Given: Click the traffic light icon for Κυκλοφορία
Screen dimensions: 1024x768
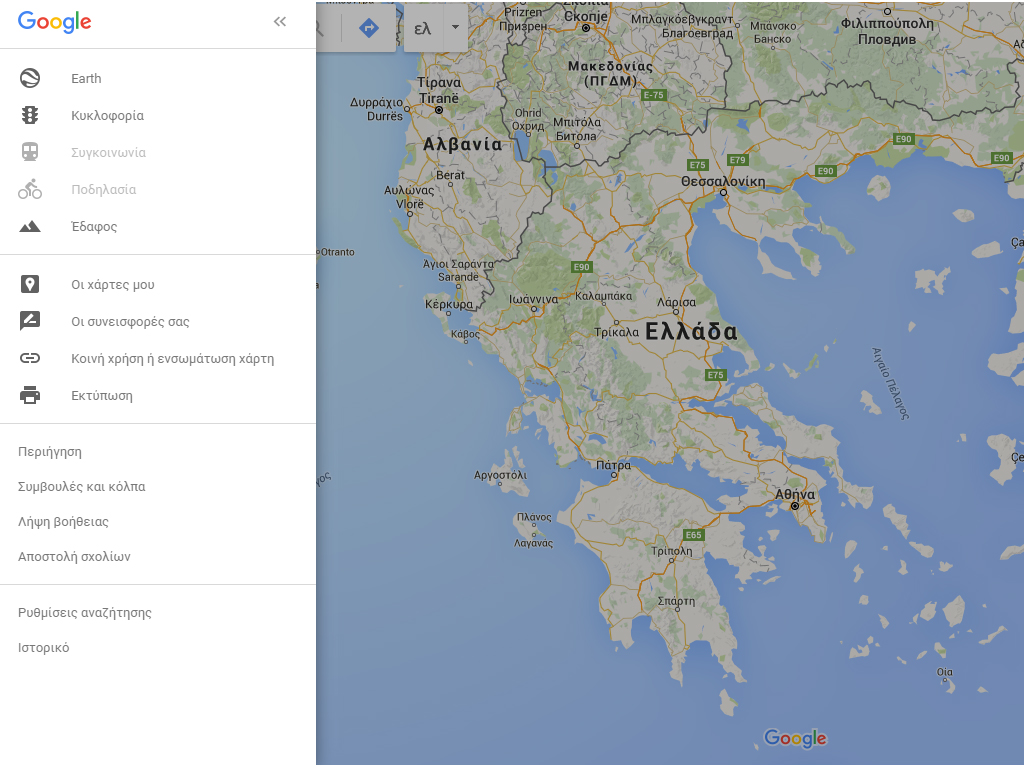Looking at the screenshot, I should pos(30,116).
